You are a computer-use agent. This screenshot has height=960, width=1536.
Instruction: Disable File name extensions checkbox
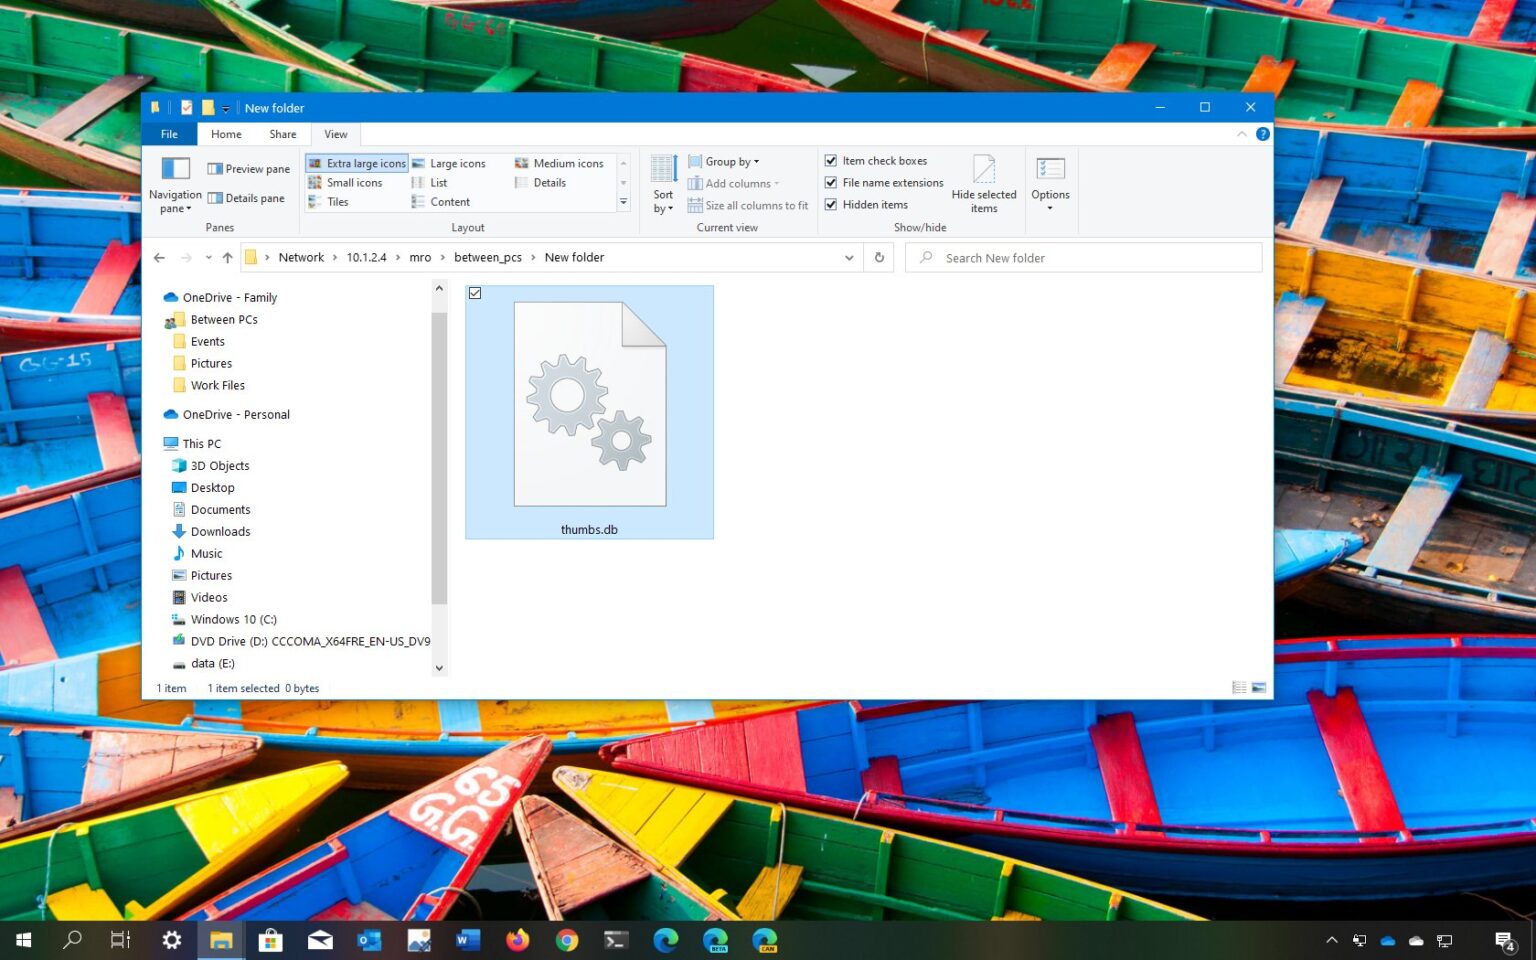click(830, 183)
